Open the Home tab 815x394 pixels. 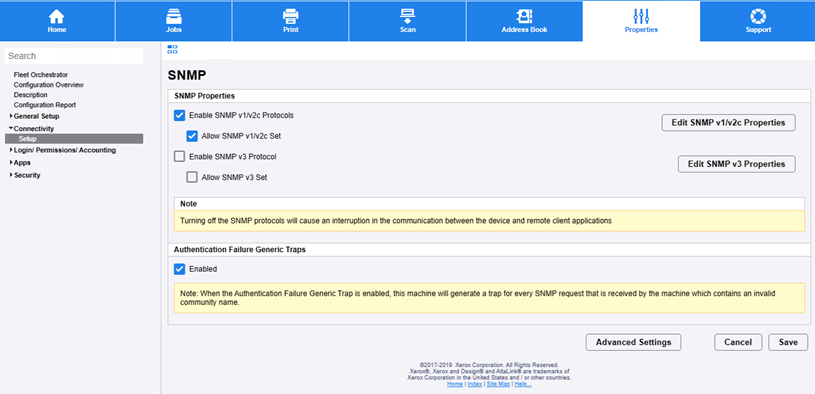coord(57,21)
